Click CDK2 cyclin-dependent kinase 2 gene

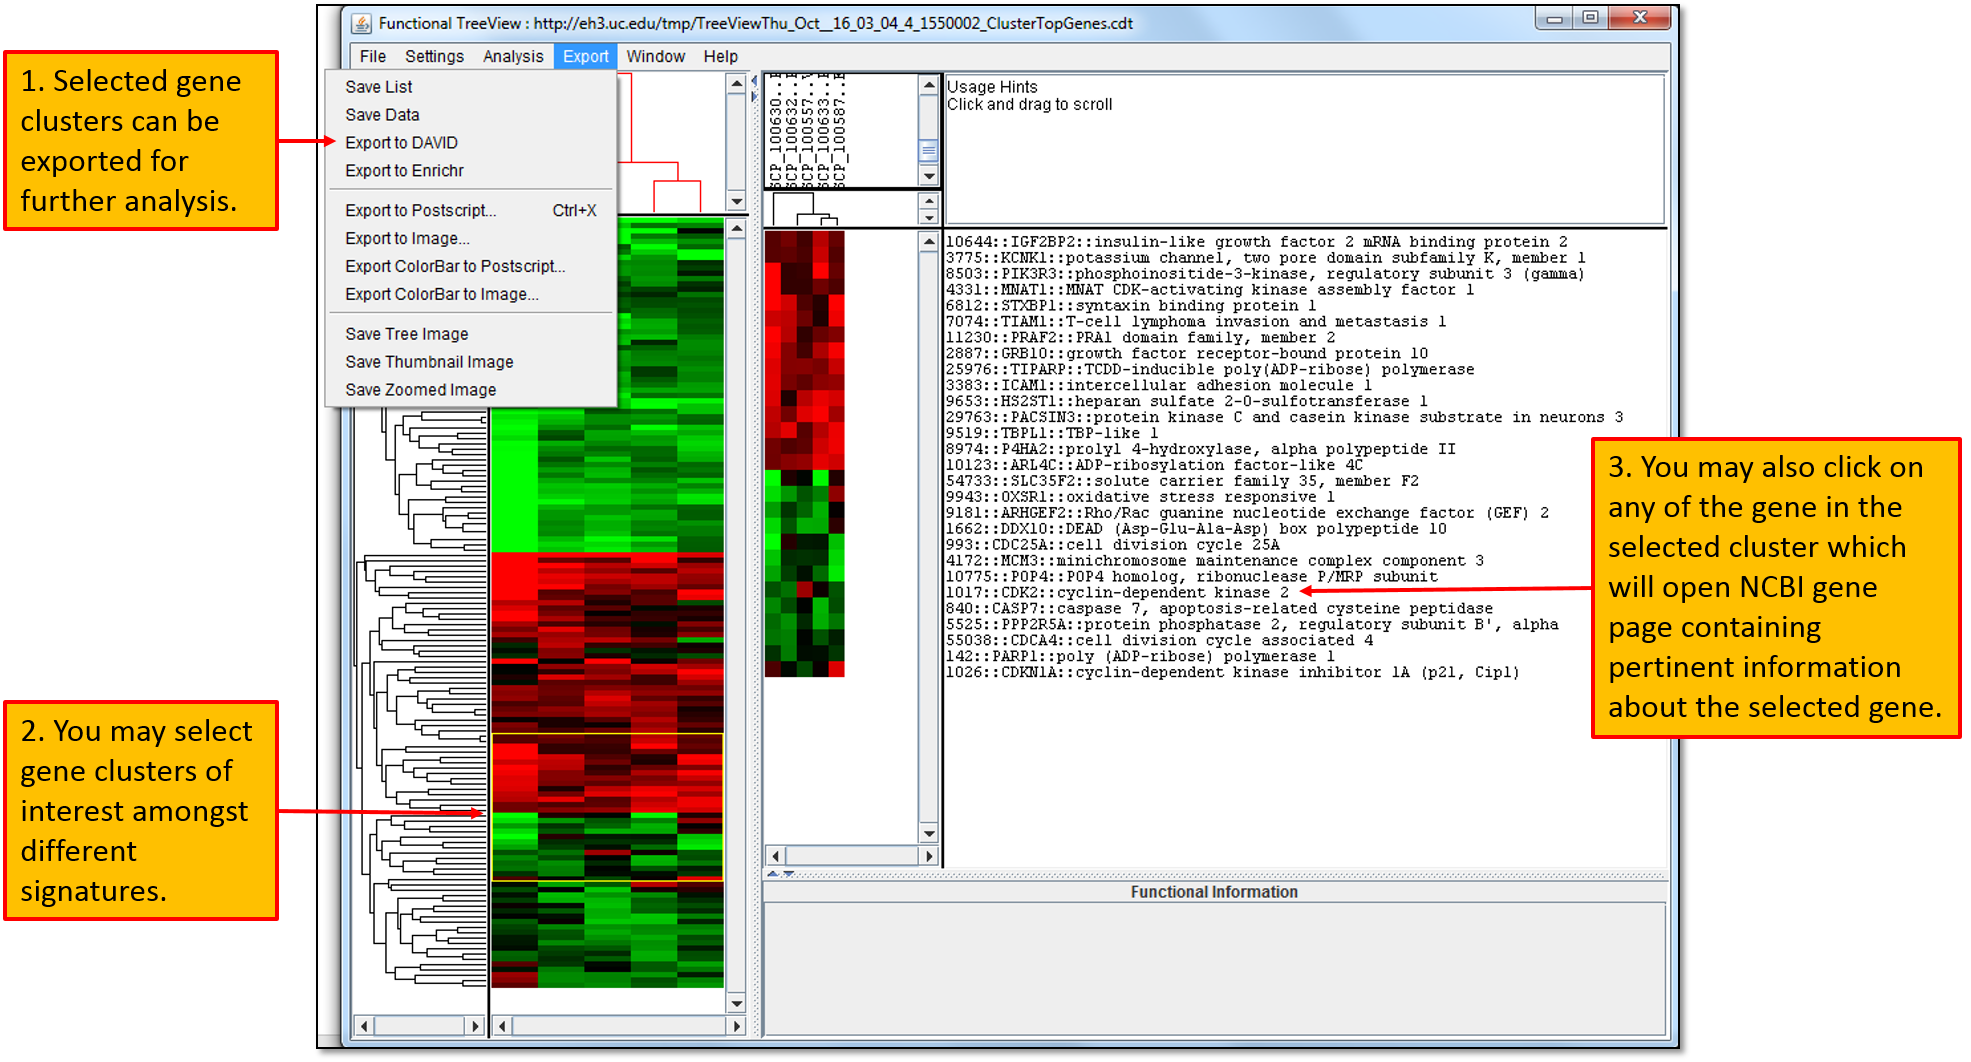pyautogui.click(x=1117, y=593)
